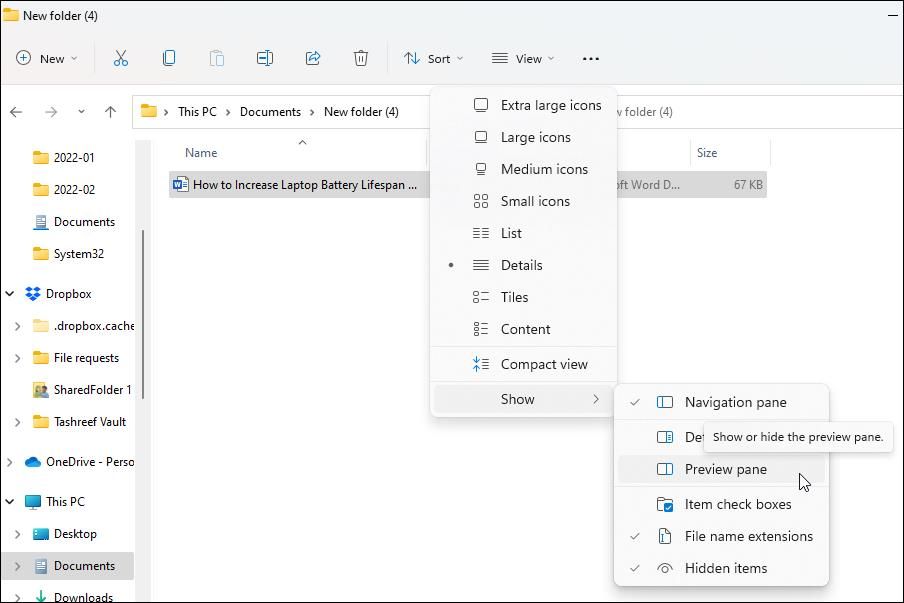Expand the OneDrive tree node
This screenshot has height=603, width=904.
[10, 462]
